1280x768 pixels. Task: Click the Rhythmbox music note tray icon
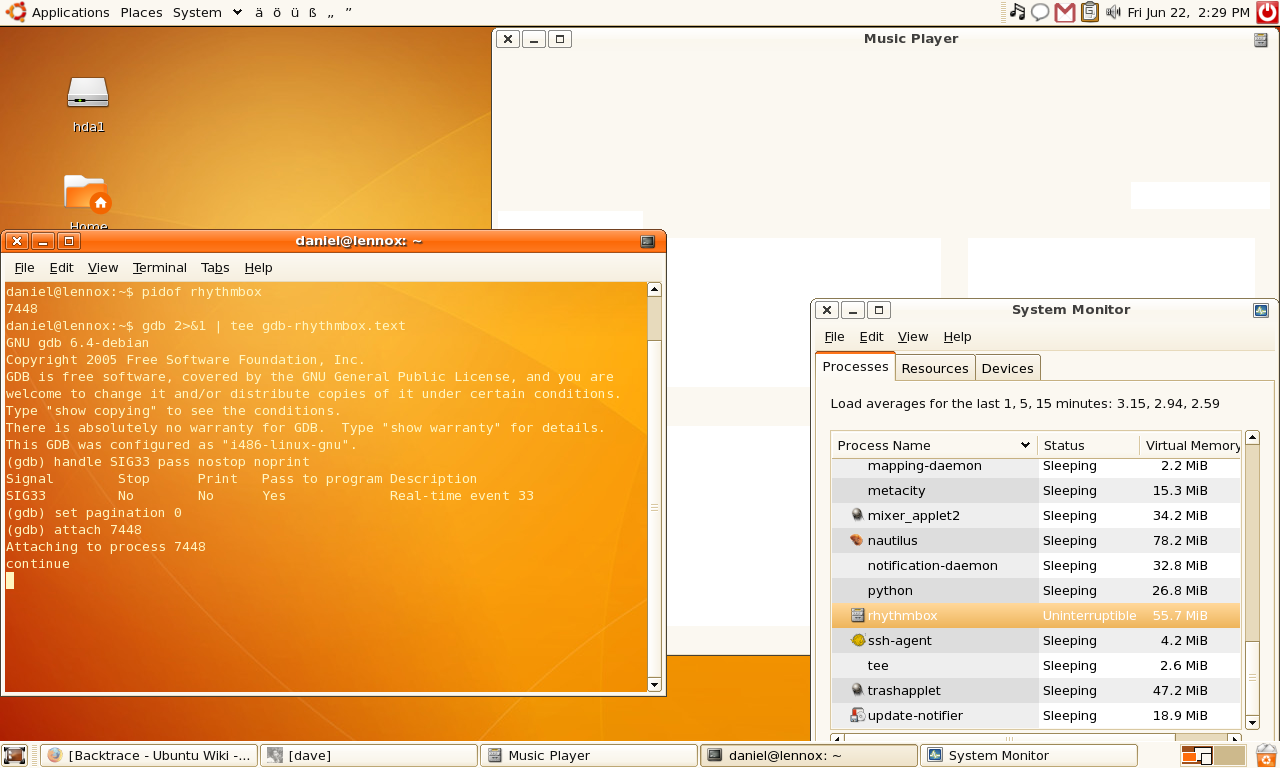(x=1017, y=12)
